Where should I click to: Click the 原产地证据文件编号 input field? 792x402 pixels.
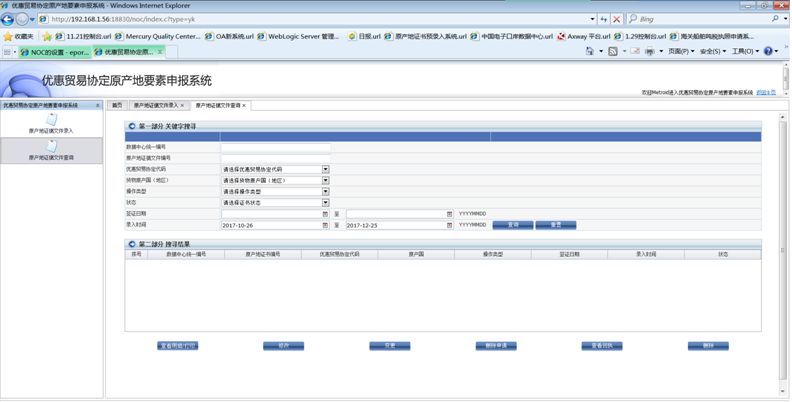276,158
